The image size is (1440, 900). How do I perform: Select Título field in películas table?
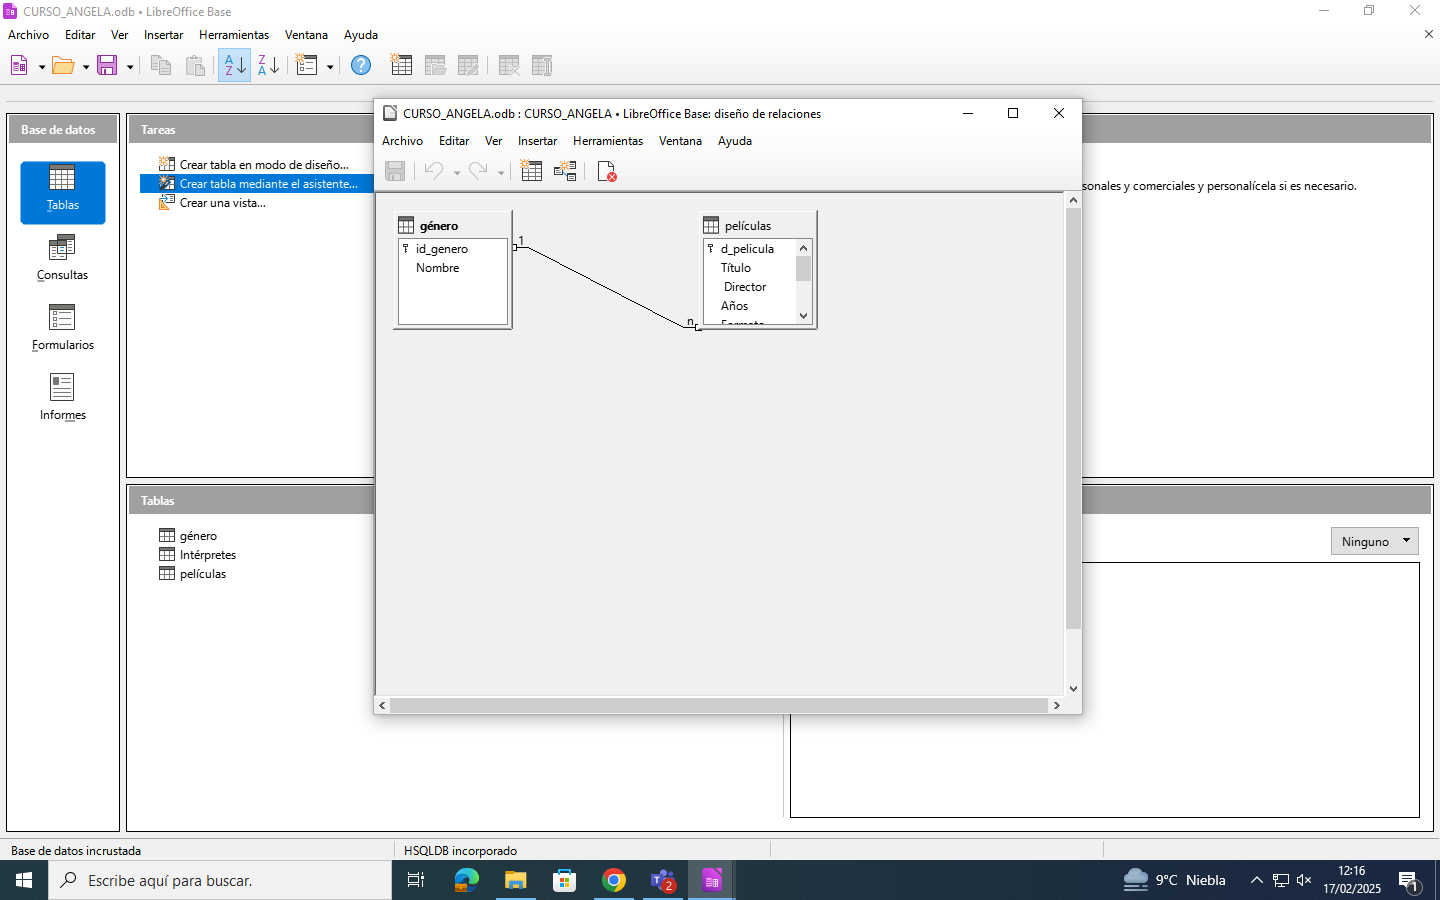pyautogui.click(x=736, y=268)
